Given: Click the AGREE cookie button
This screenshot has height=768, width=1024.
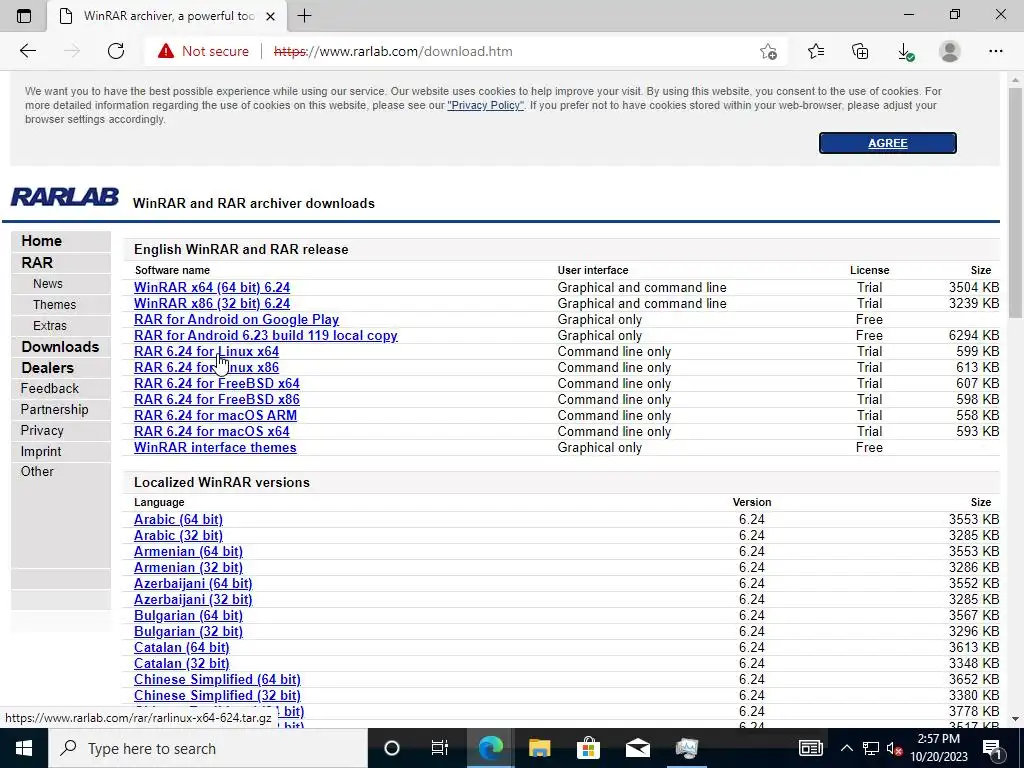Looking at the screenshot, I should (888, 143).
